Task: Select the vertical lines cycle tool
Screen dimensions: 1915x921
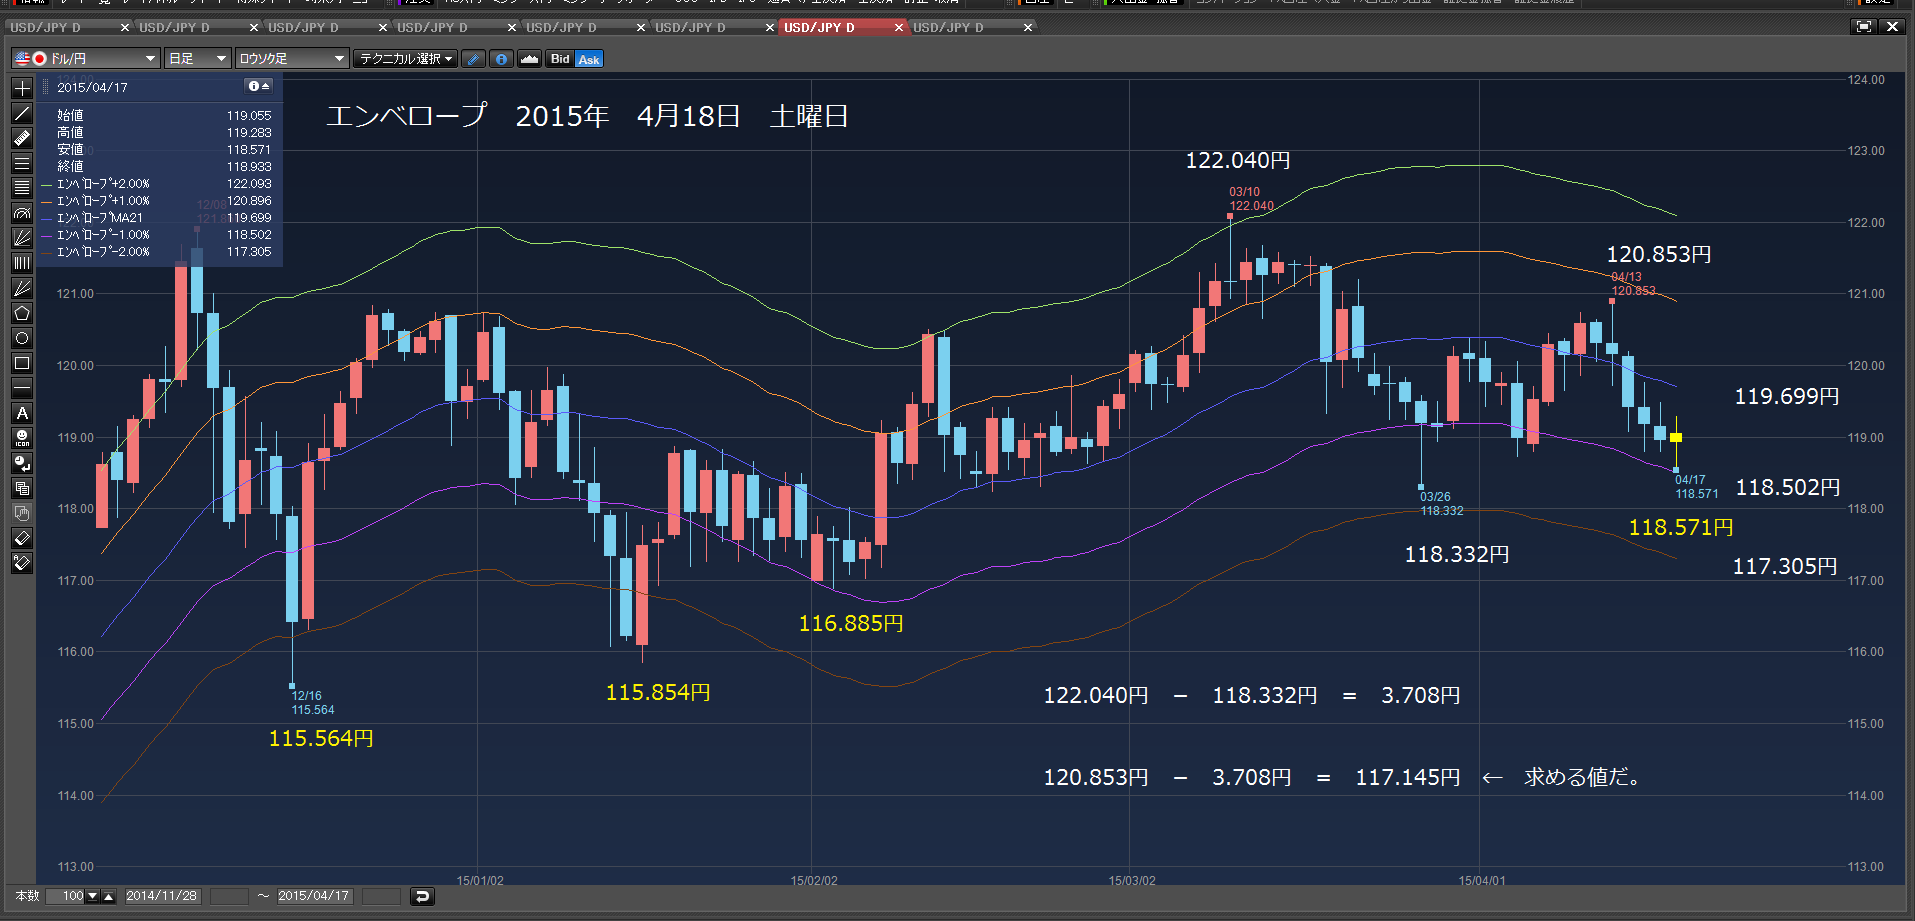Action: point(22,263)
